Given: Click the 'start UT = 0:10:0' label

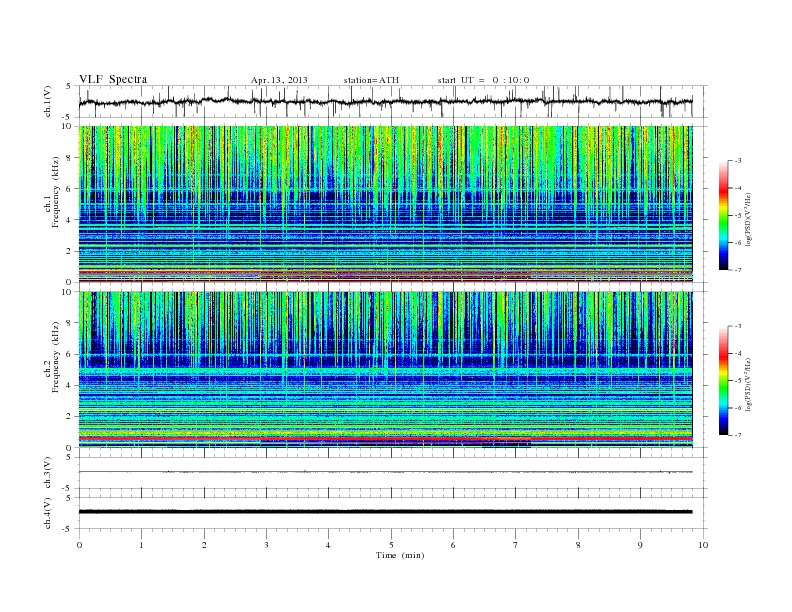Looking at the screenshot, I should [483, 80].
